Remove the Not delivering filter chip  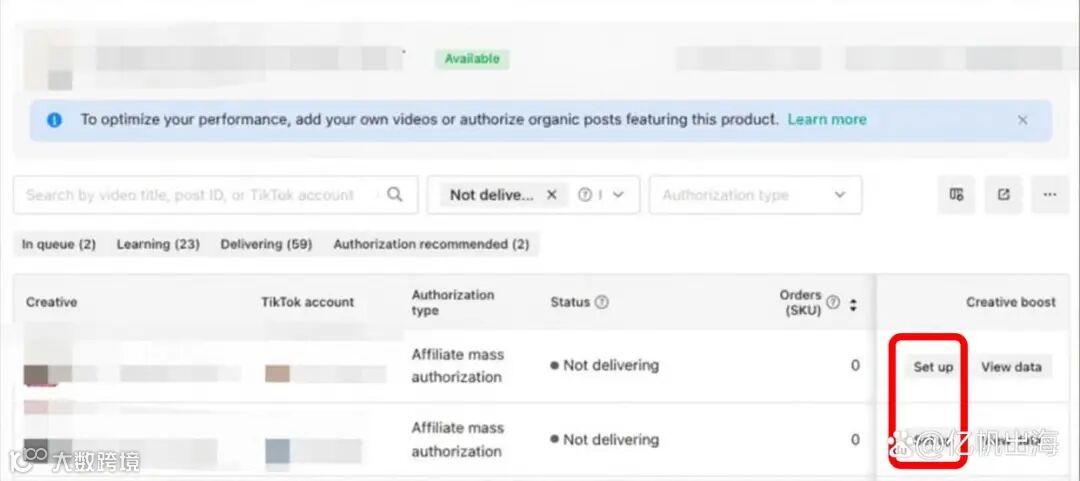[x=551, y=195]
